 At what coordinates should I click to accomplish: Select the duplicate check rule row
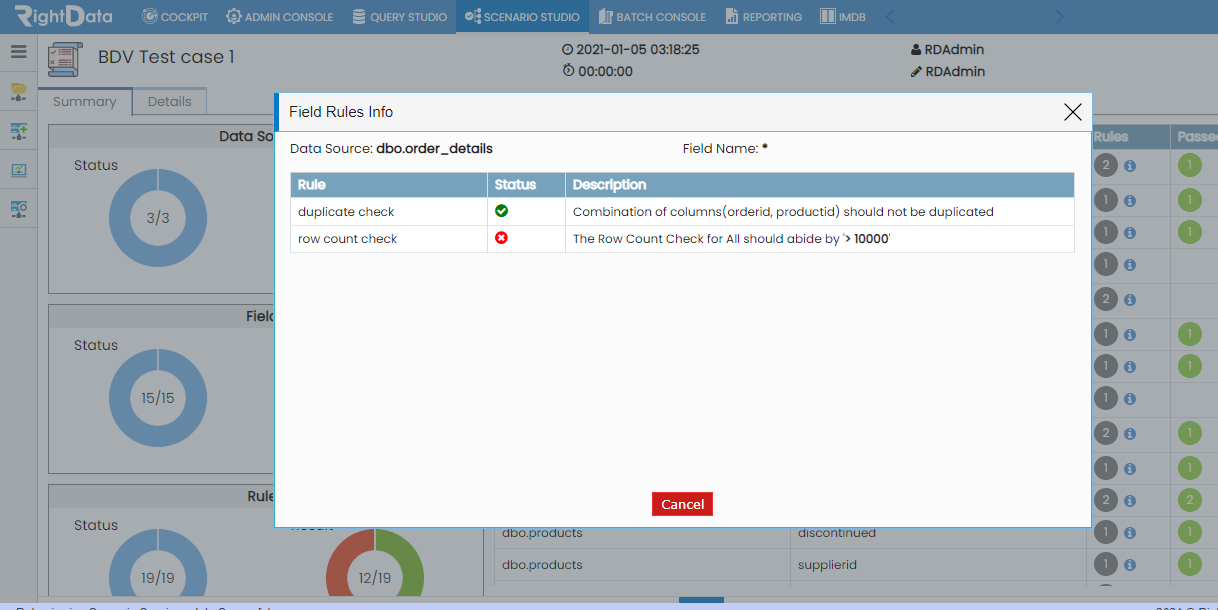click(x=682, y=211)
